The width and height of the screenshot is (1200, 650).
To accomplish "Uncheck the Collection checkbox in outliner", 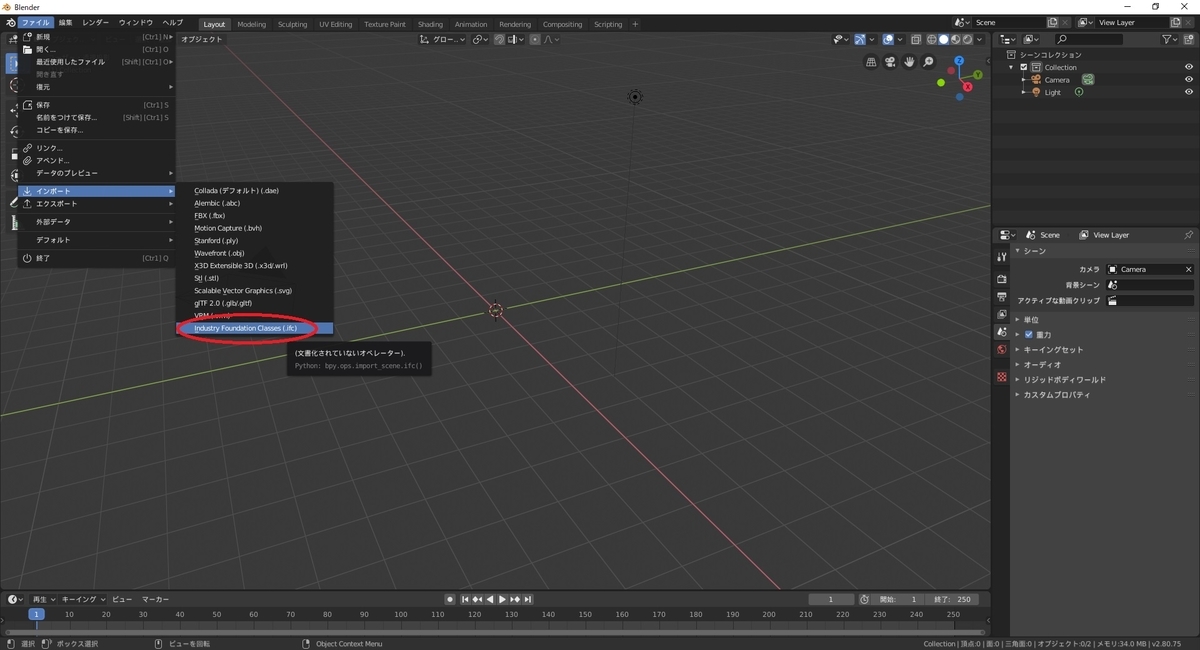I will (x=1024, y=67).
